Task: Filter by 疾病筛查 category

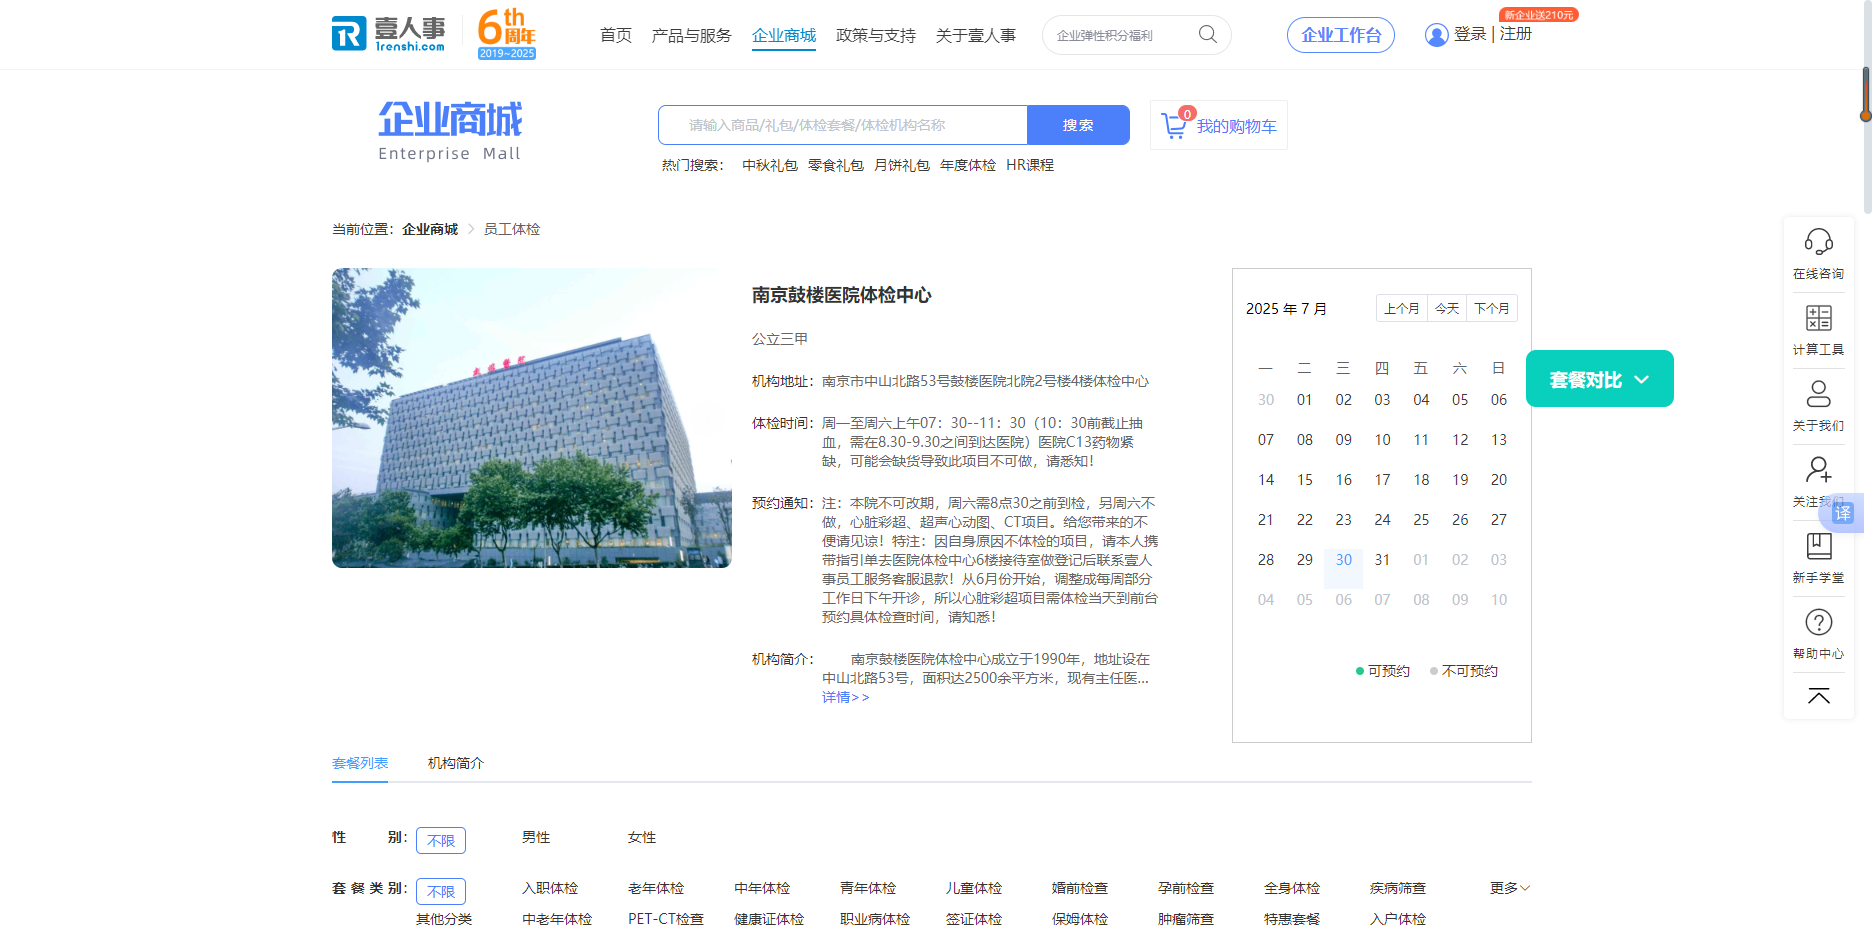Action: coord(1398,888)
